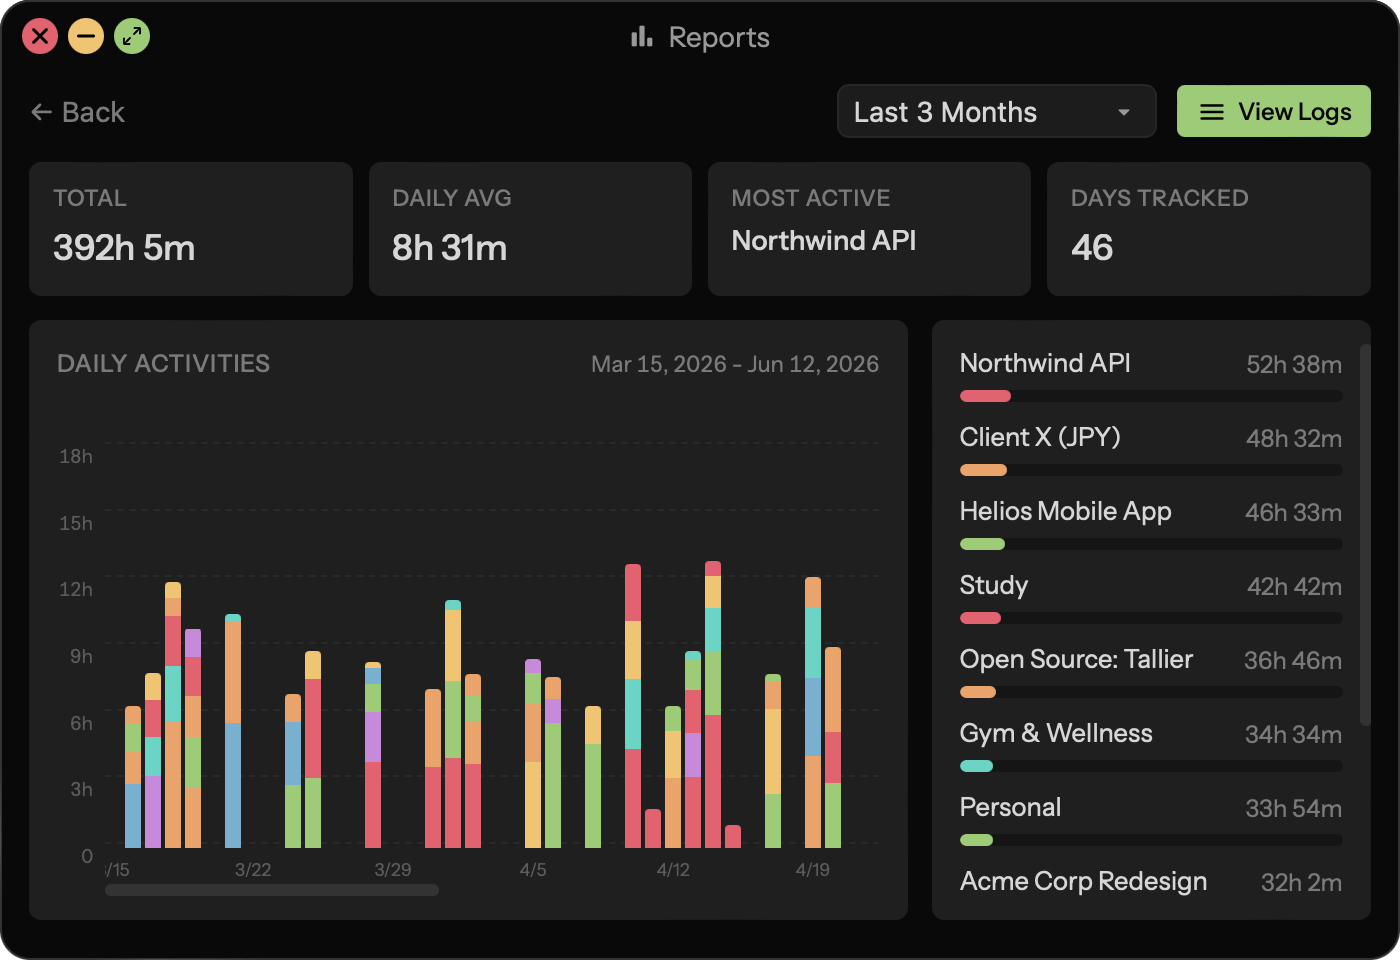Click the Personal progress bar
Image resolution: width=1400 pixels, height=960 pixels.
1151,840
